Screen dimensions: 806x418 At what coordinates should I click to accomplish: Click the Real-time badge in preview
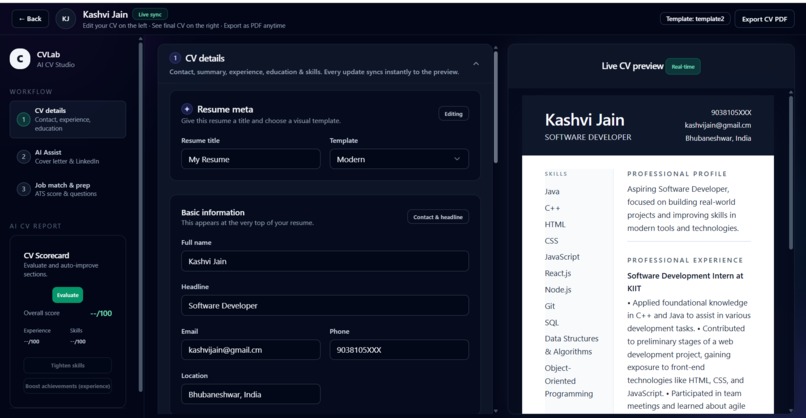[683, 67]
